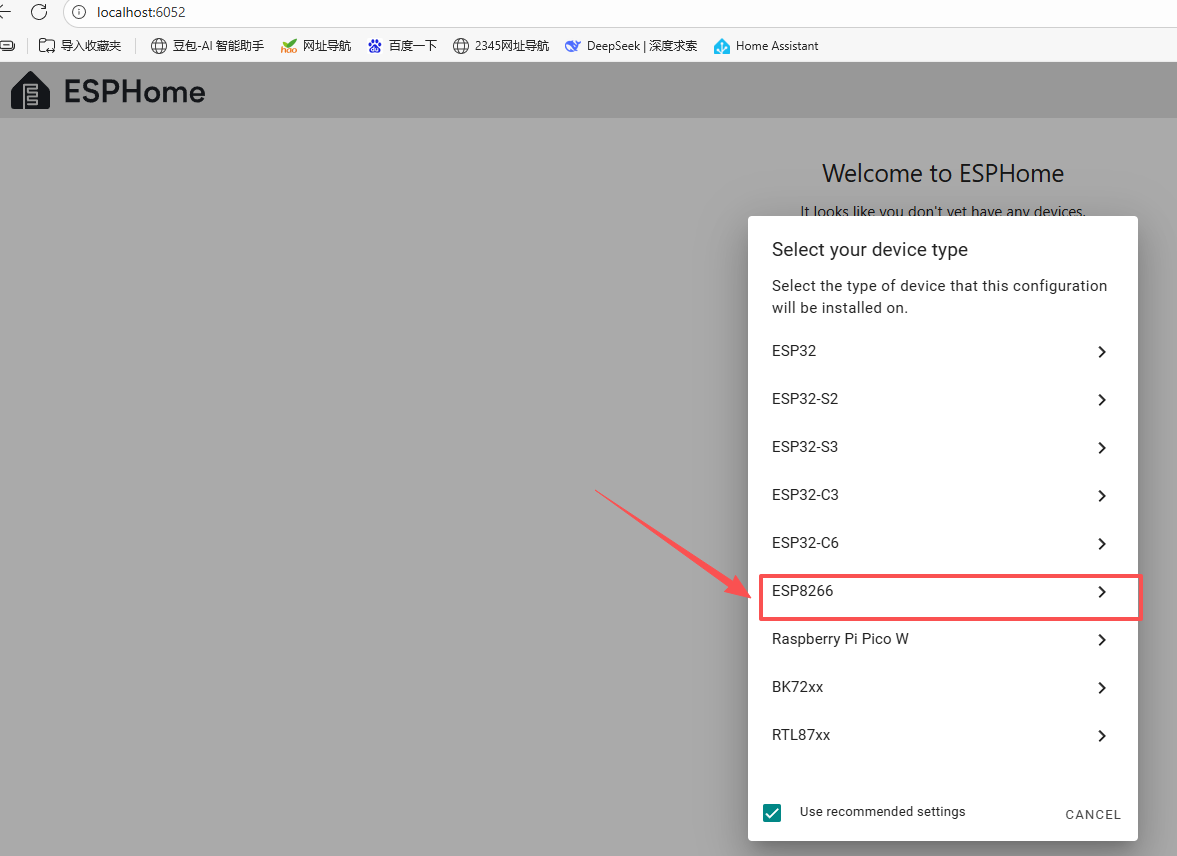Open the DeepSeek 深度求索 bookmark

click(631, 46)
